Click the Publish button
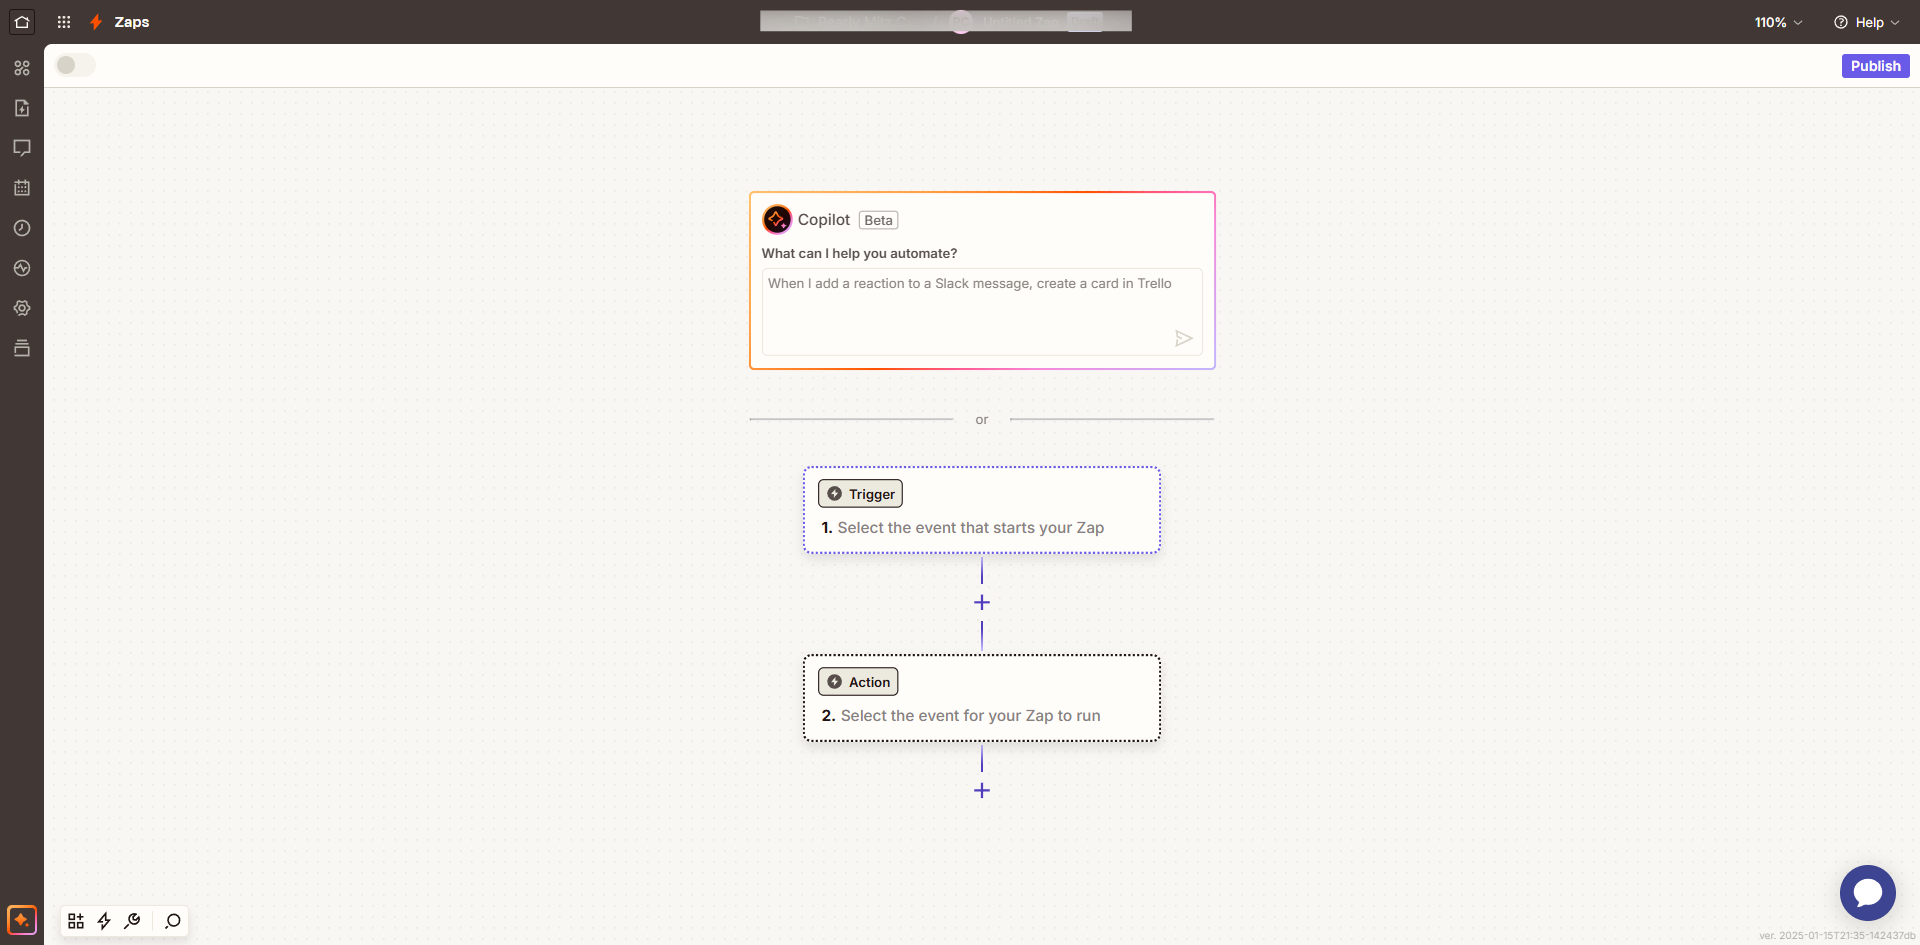The height and width of the screenshot is (945, 1920). pos(1875,66)
